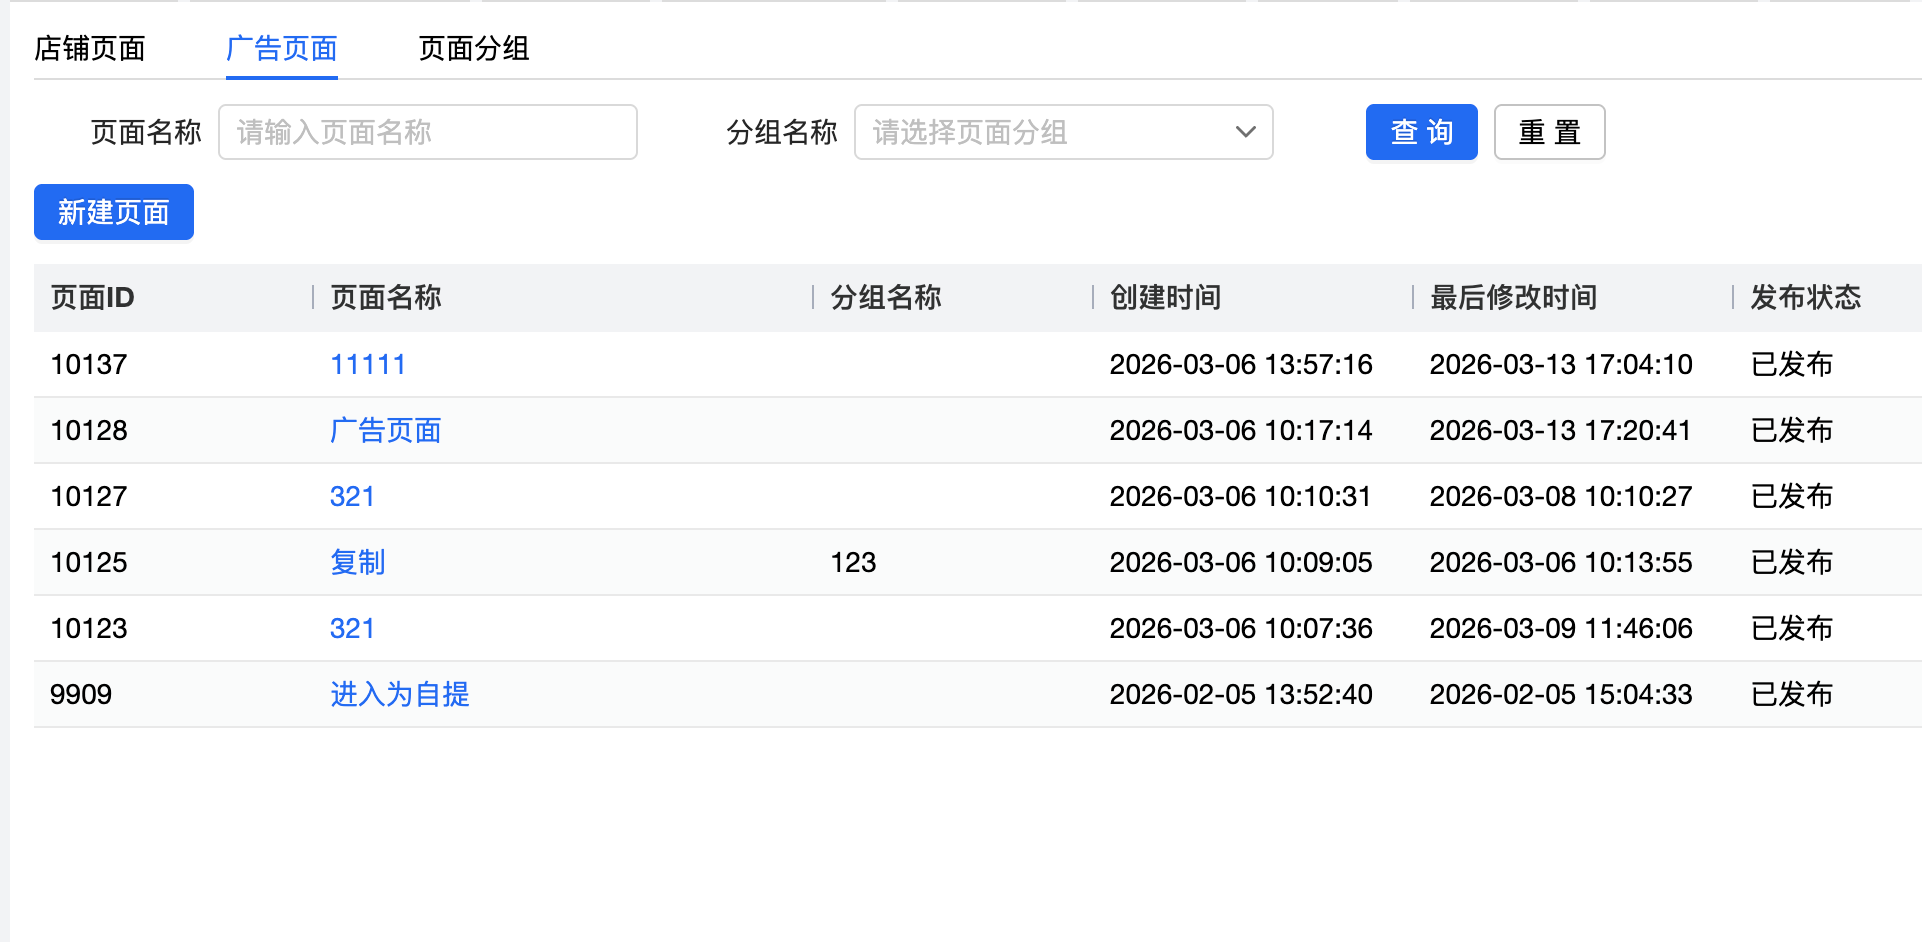The width and height of the screenshot is (1922, 942).
Task: Click the 发布状态 column header
Action: click(x=1805, y=297)
